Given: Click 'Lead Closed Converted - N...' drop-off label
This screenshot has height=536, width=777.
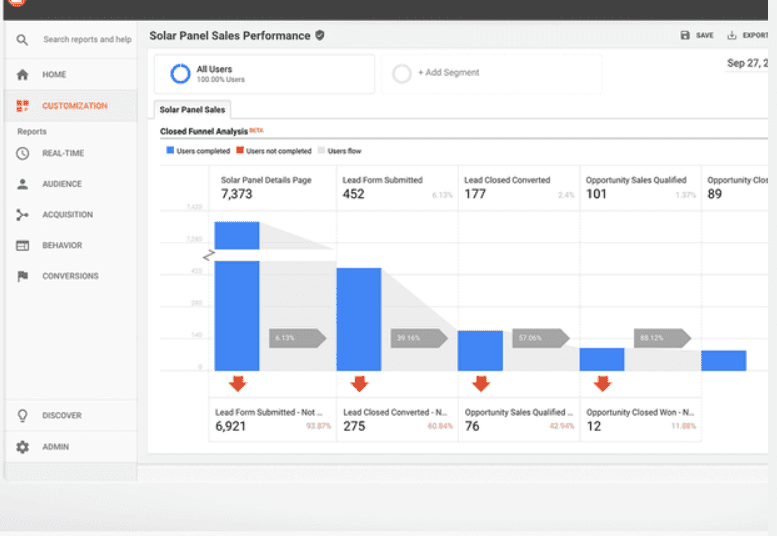Looking at the screenshot, I should [x=395, y=412].
